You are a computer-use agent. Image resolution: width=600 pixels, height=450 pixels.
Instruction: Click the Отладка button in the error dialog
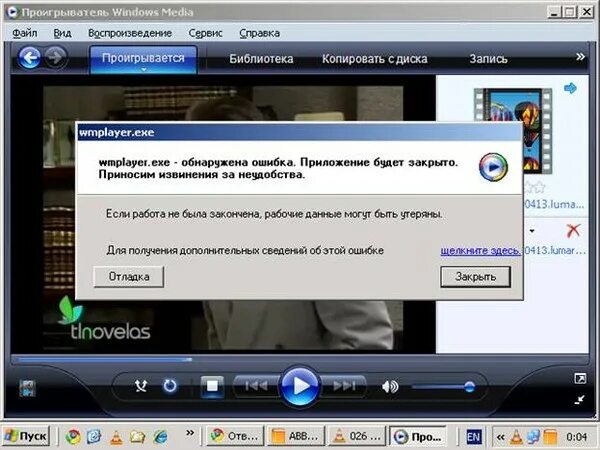pyautogui.click(x=129, y=277)
